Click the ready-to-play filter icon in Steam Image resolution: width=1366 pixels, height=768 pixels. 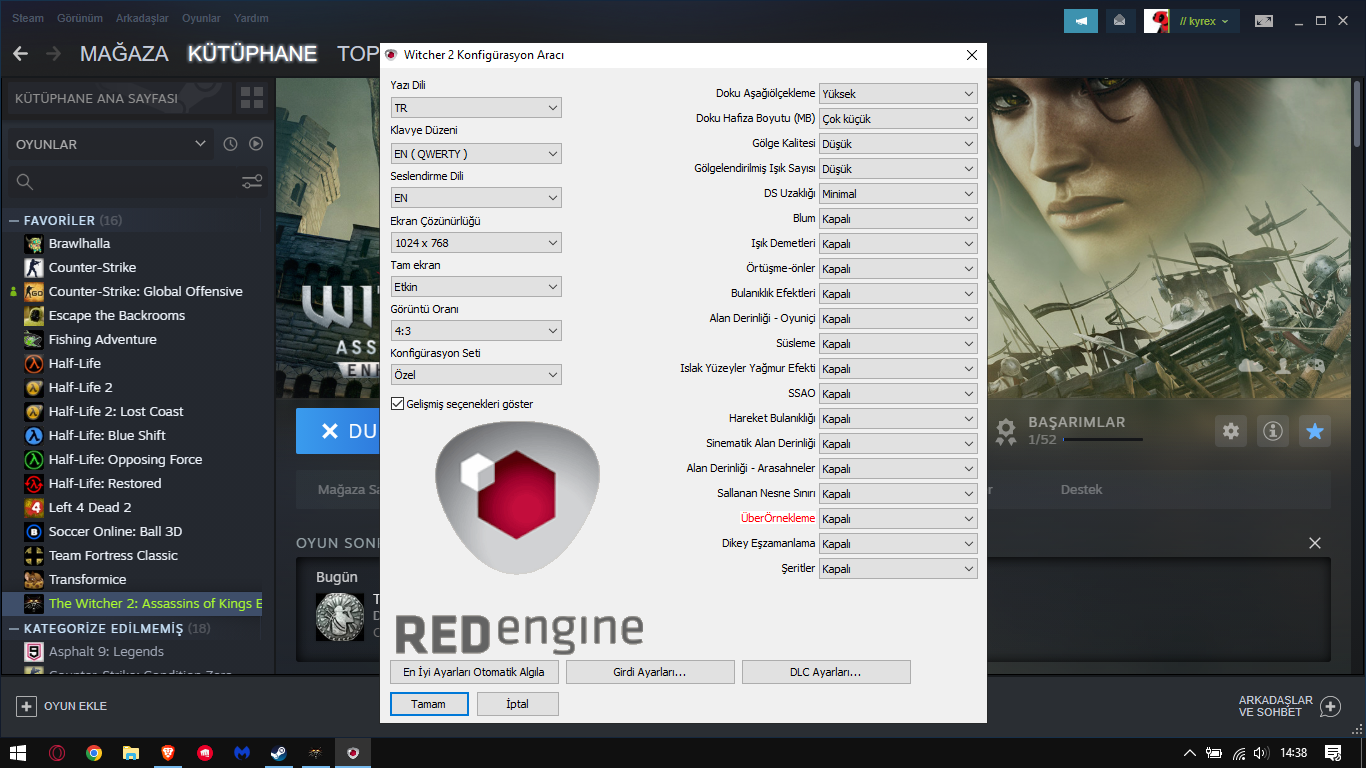pos(256,144)
